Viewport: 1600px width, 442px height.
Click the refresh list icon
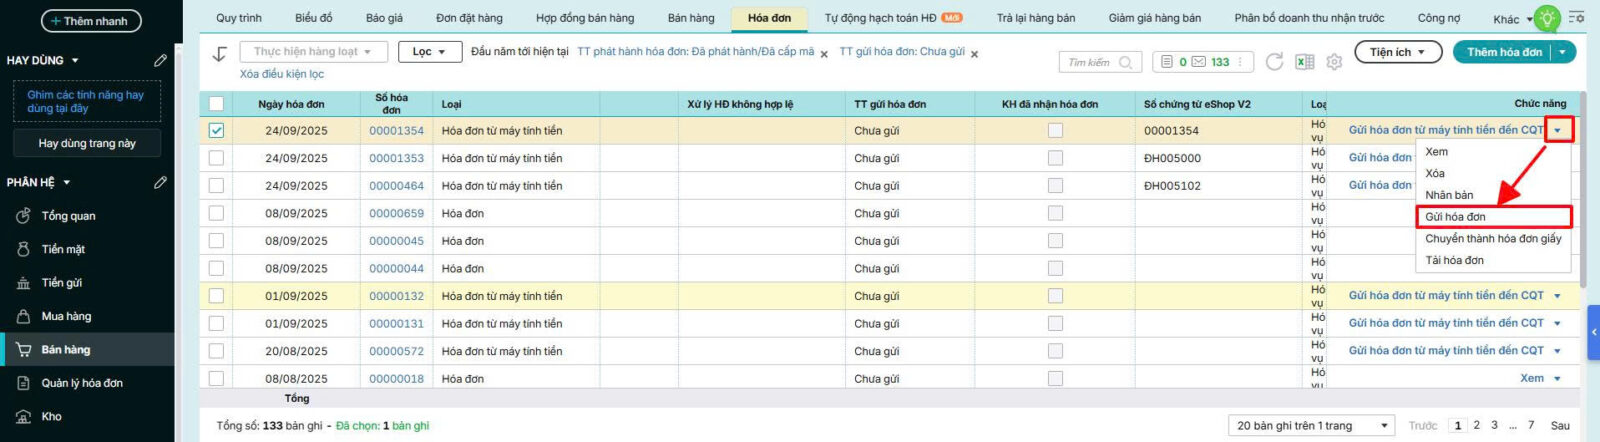(x=1274, y=62)
